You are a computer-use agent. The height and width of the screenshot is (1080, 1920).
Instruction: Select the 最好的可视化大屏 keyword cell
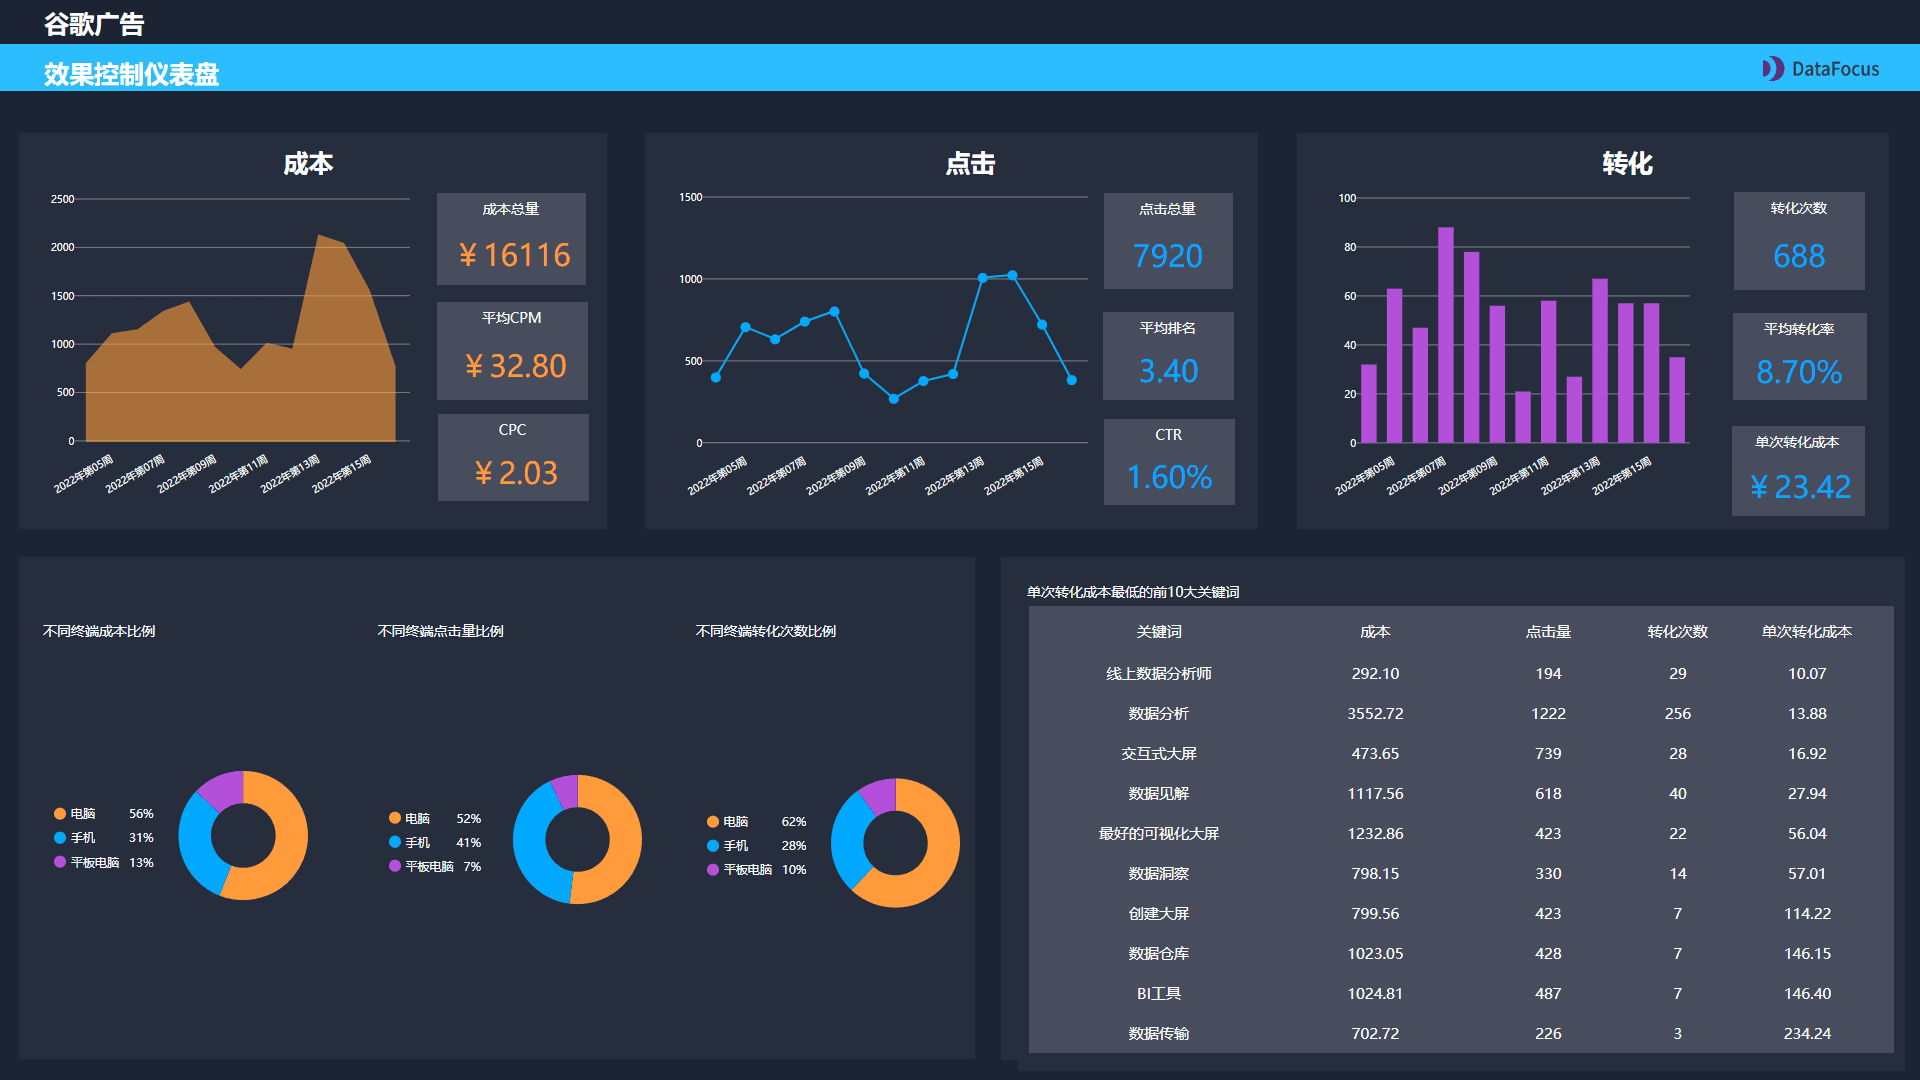(x=1159, y=833)
